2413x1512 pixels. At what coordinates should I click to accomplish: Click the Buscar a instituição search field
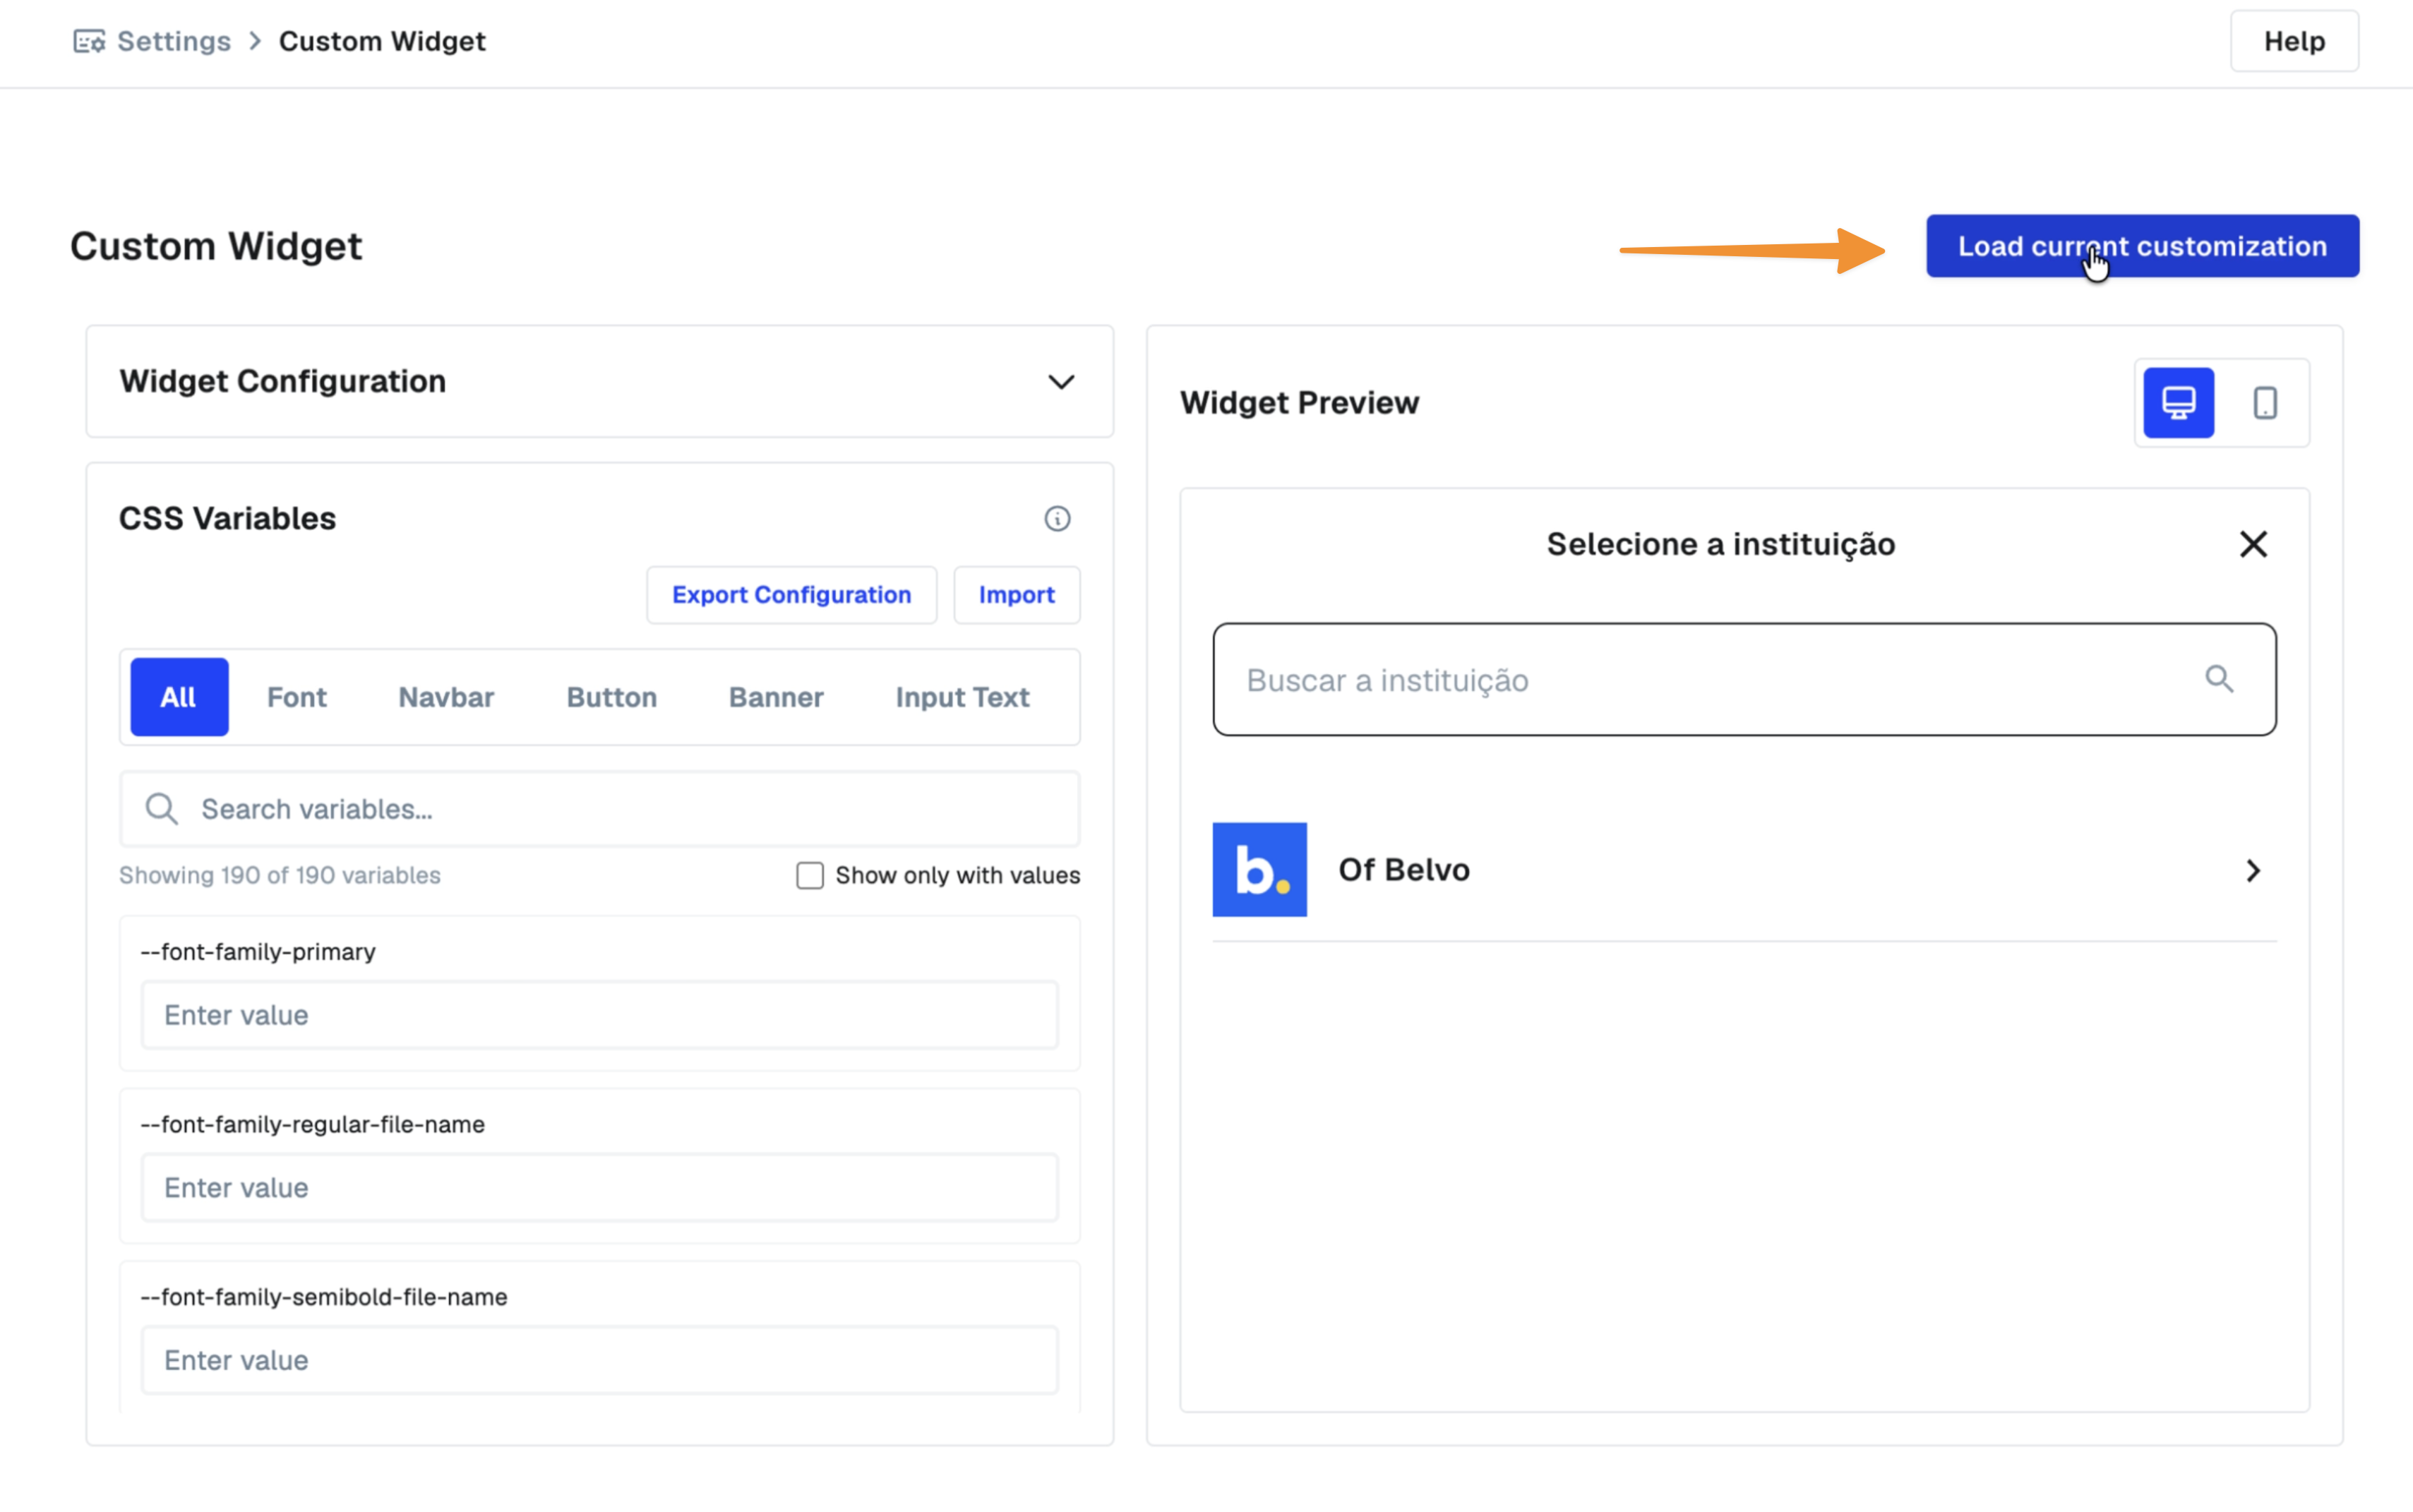(1744, 679)
